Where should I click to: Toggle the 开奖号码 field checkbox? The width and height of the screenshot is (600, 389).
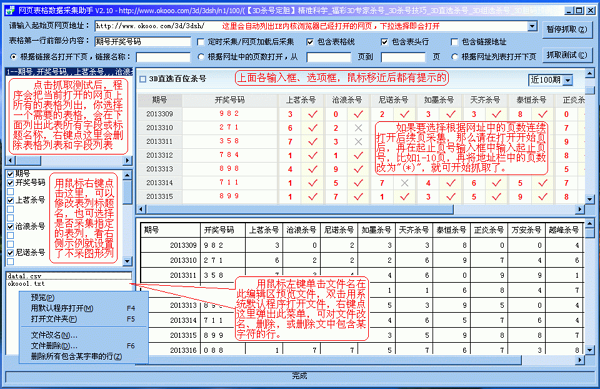tap(11, 183)
